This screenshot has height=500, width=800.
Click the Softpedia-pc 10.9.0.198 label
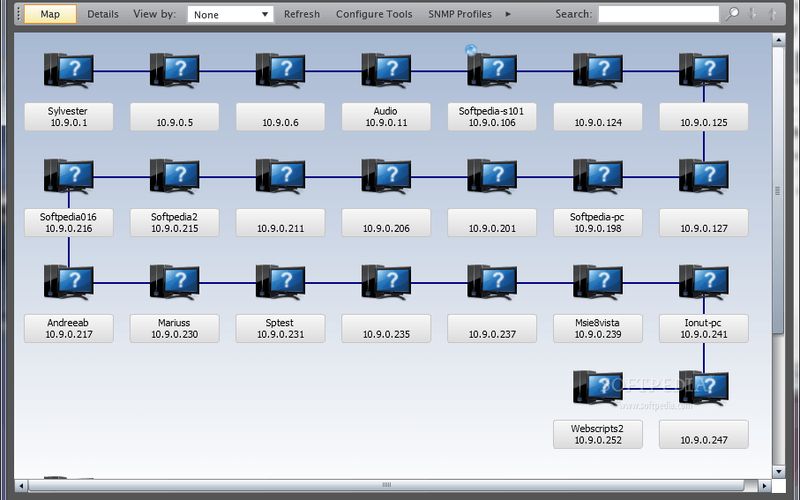[598, 222]
